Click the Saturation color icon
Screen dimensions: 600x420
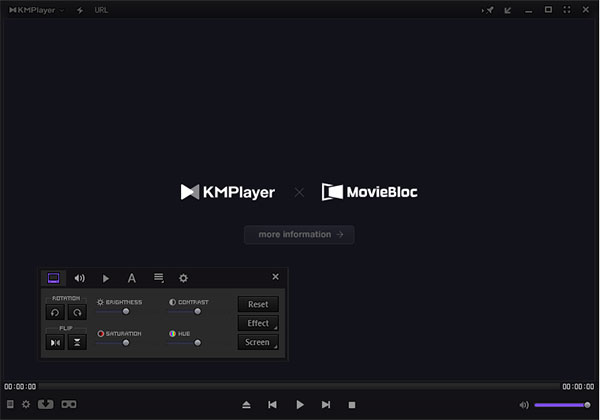[x=101, y=334]
